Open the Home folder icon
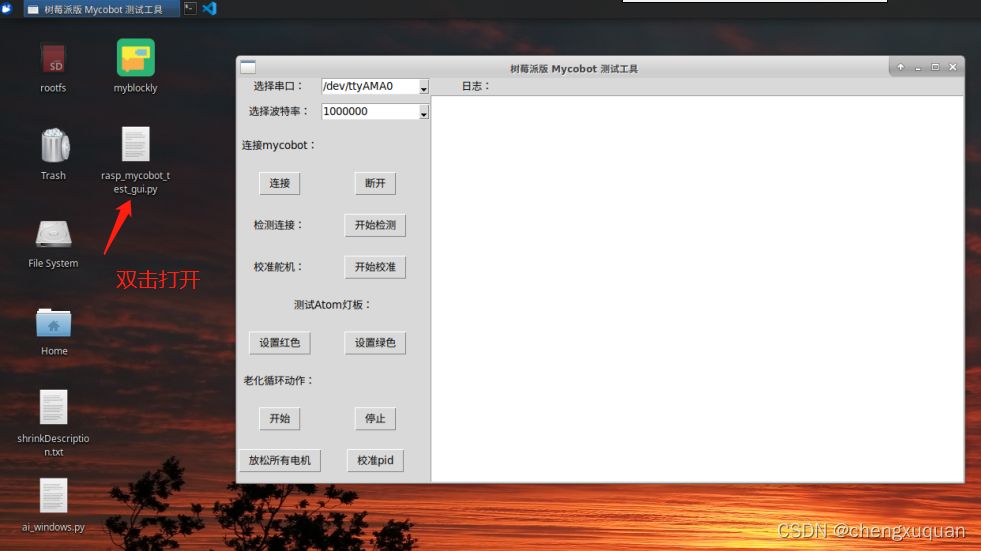The image size is (981, 551). (54, 323)
